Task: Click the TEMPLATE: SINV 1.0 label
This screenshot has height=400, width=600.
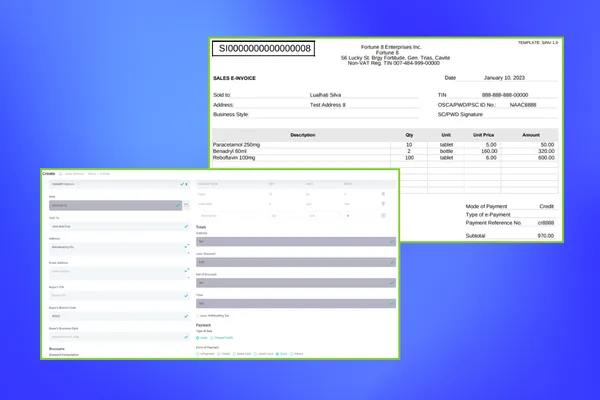Action: click(x=538, y=42)
